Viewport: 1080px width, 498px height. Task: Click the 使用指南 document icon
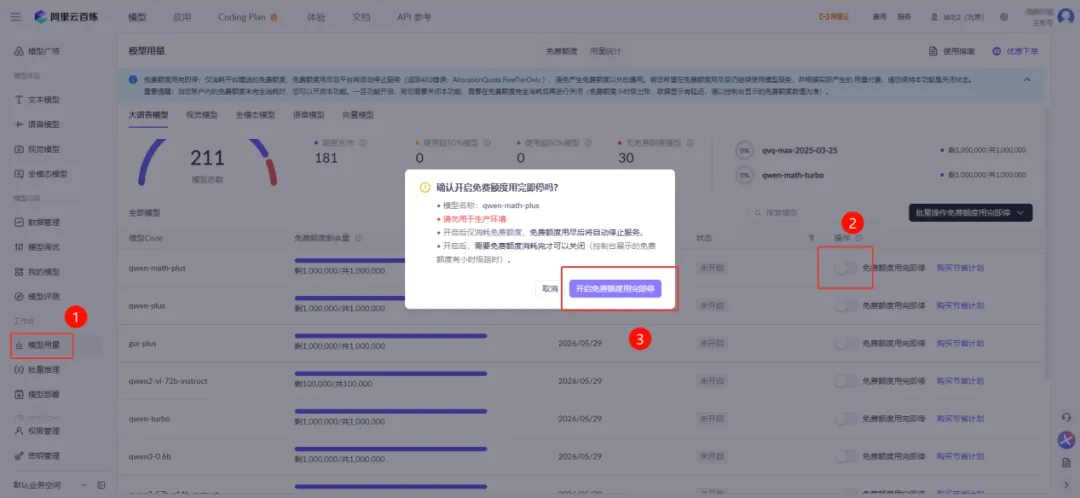pos(933,51)
